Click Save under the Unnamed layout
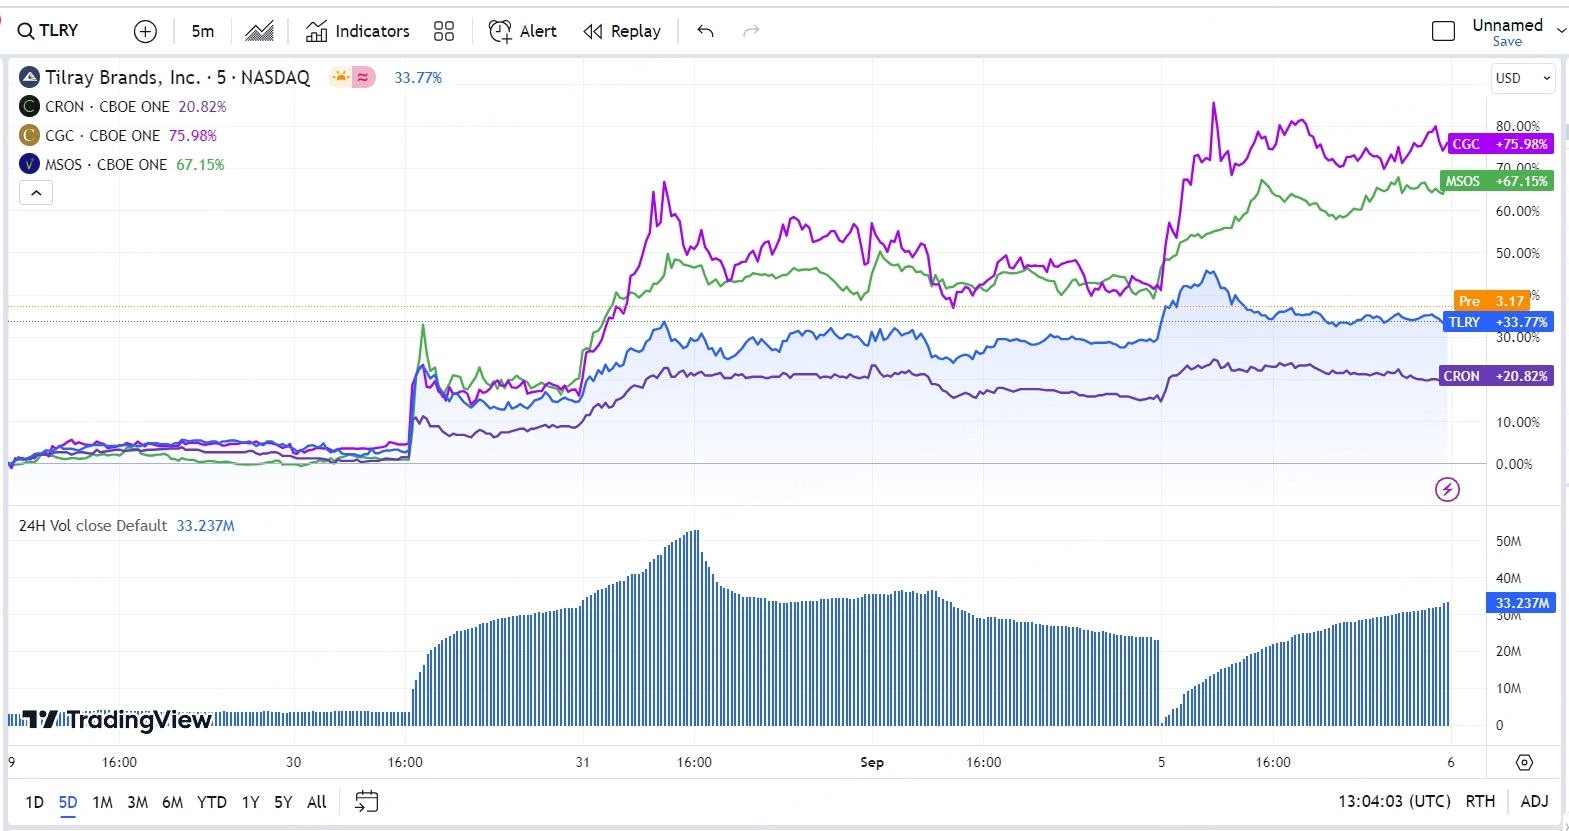The image size is (1569, 831). click(1507, 42)
